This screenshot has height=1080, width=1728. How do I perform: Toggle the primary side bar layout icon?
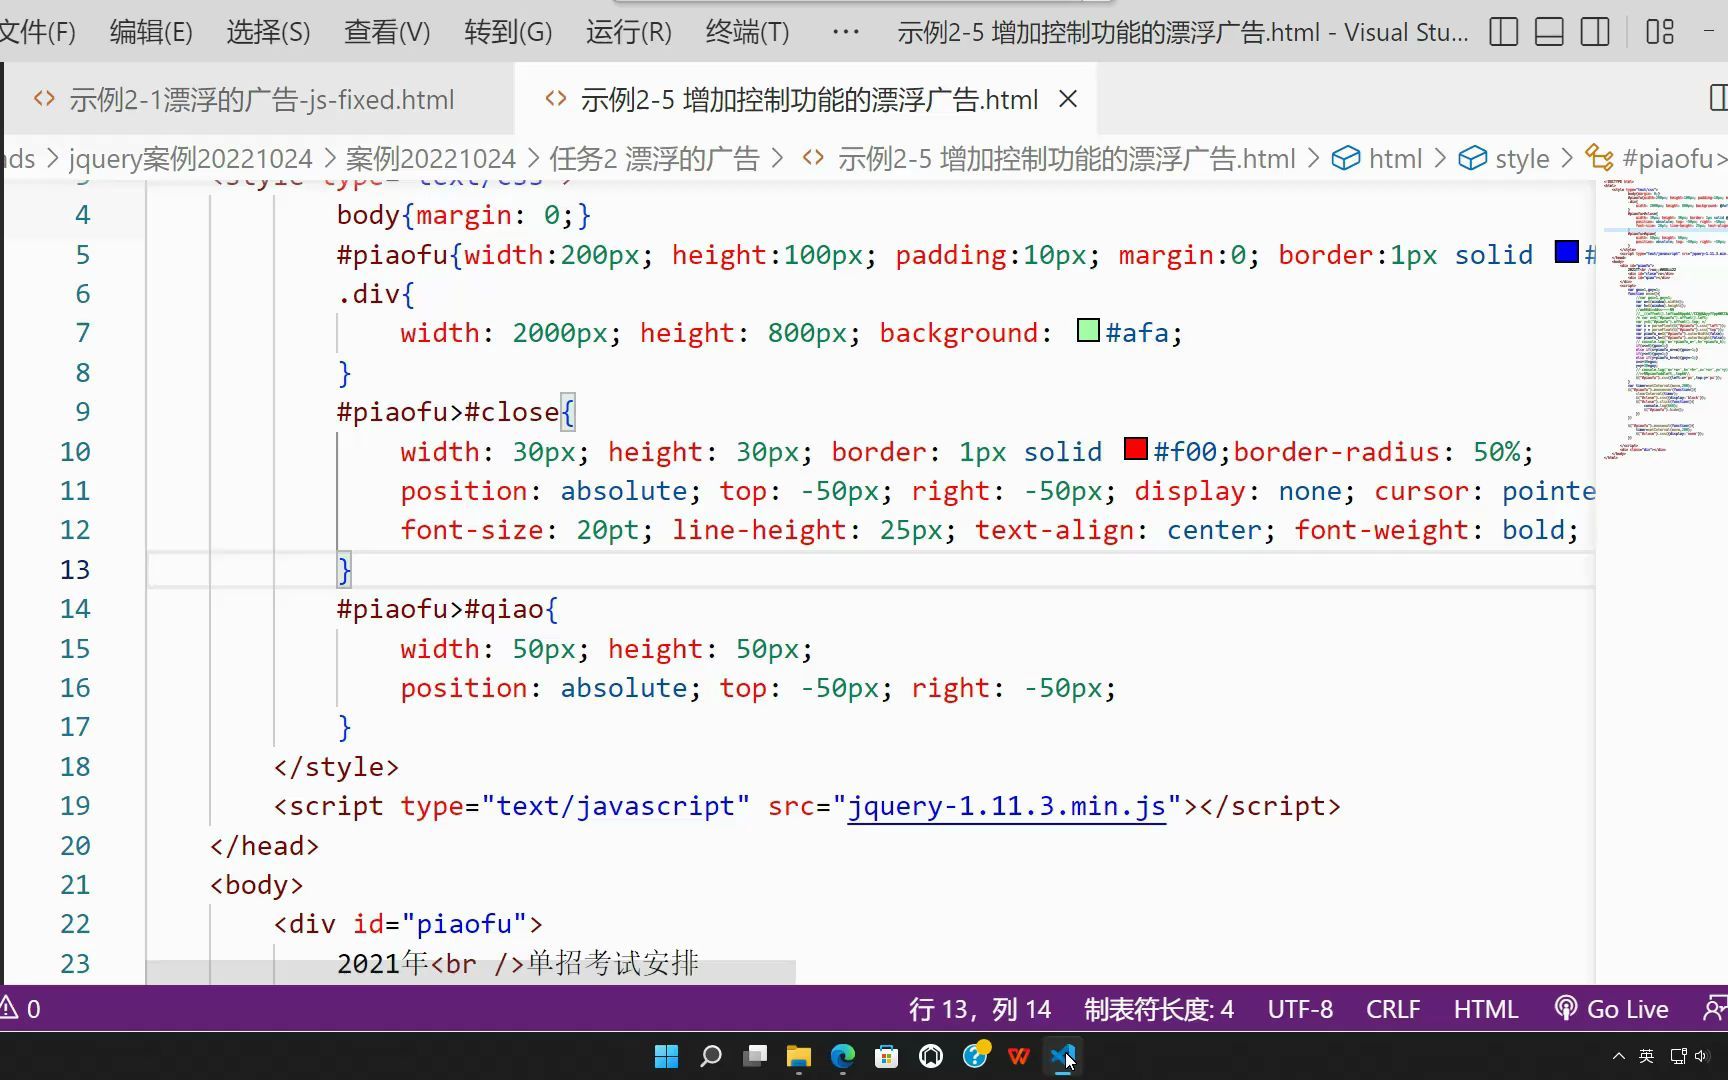tap(1503, 32)
